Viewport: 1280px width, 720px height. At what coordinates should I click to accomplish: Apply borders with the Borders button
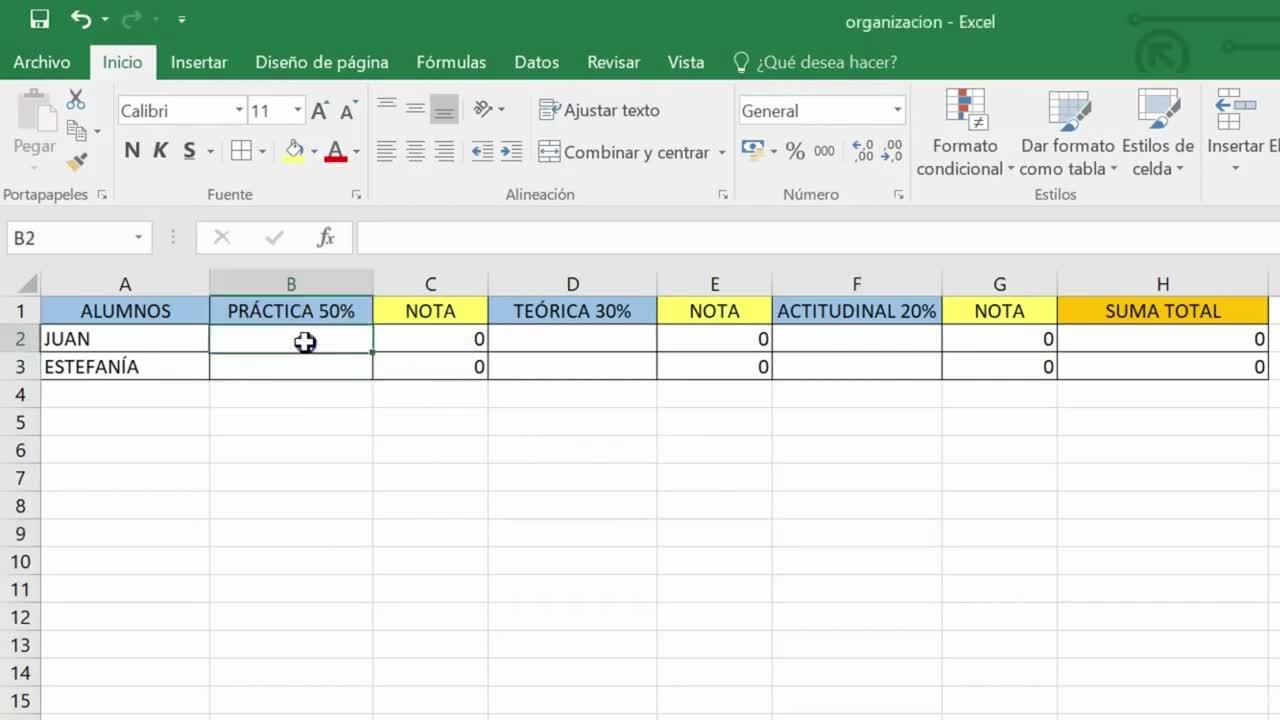(x=241, y=151)
